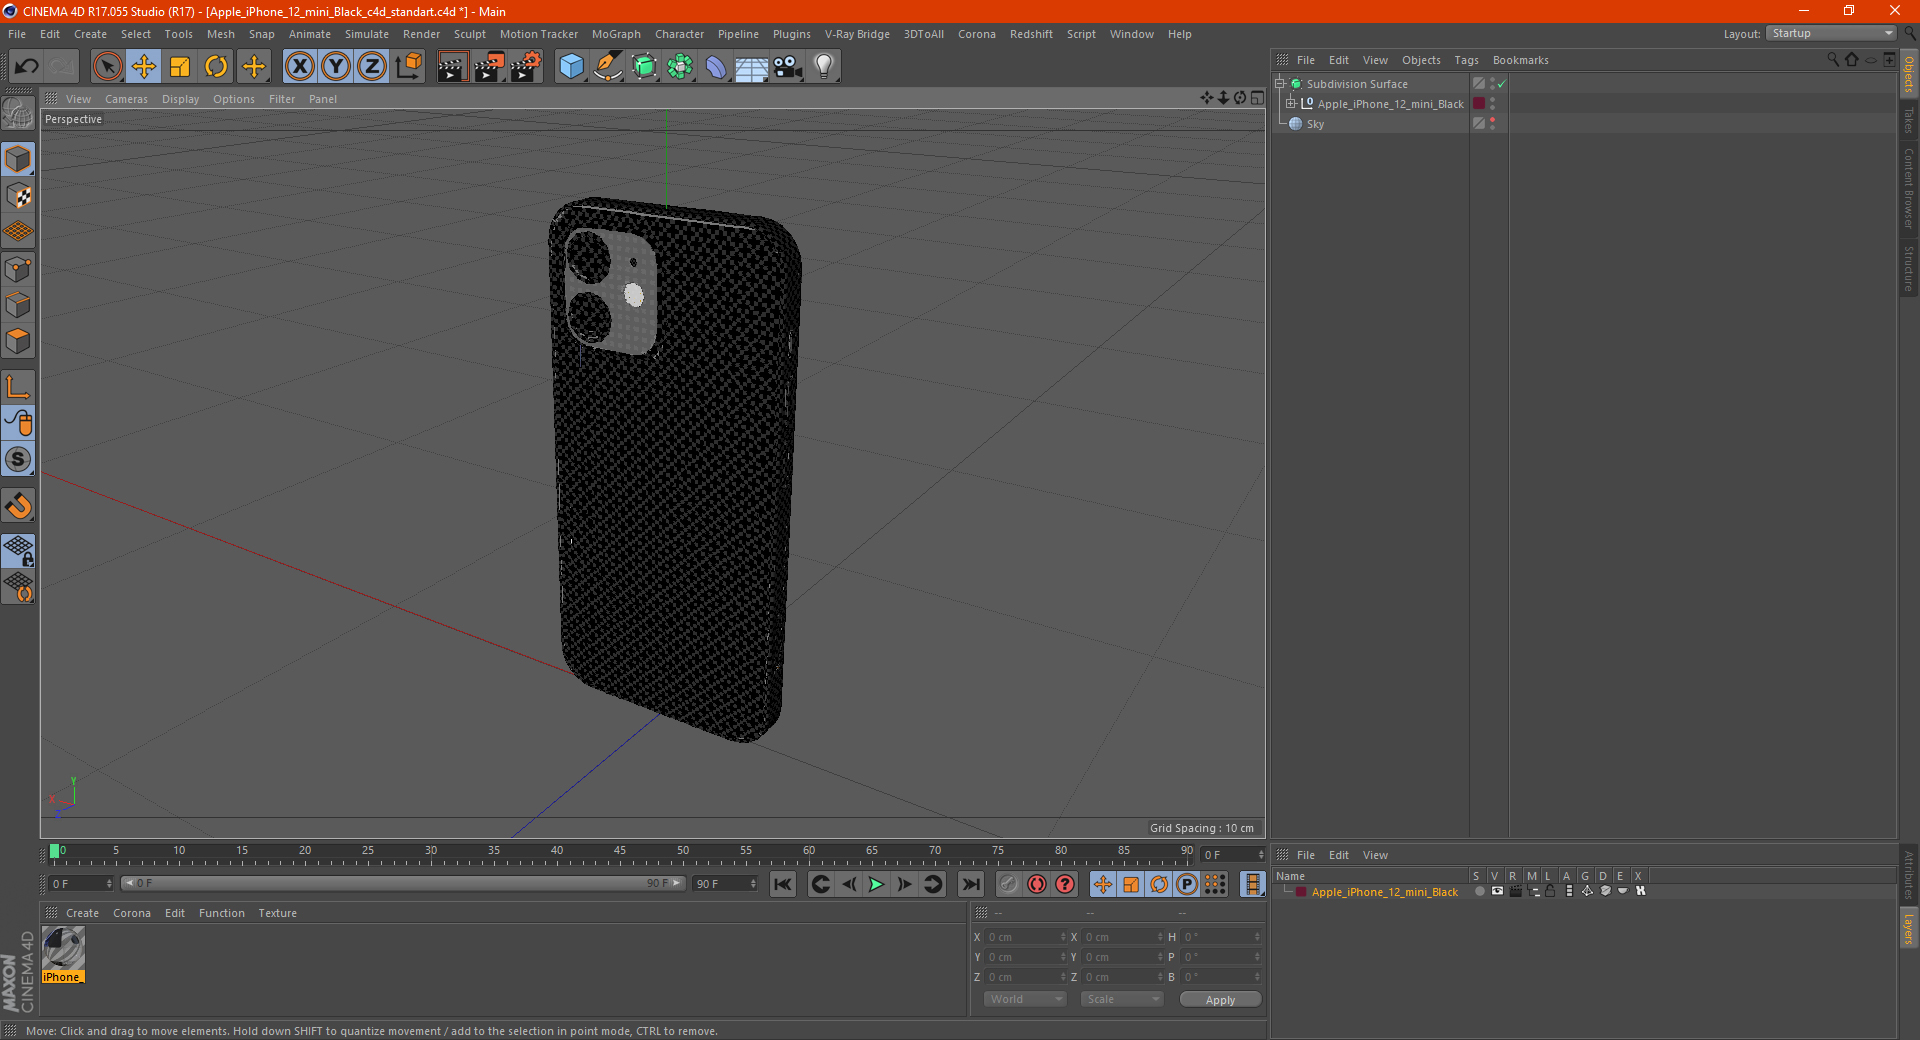Click the X position field
Viewport: 1920px width, 1040px height.
1026,937
